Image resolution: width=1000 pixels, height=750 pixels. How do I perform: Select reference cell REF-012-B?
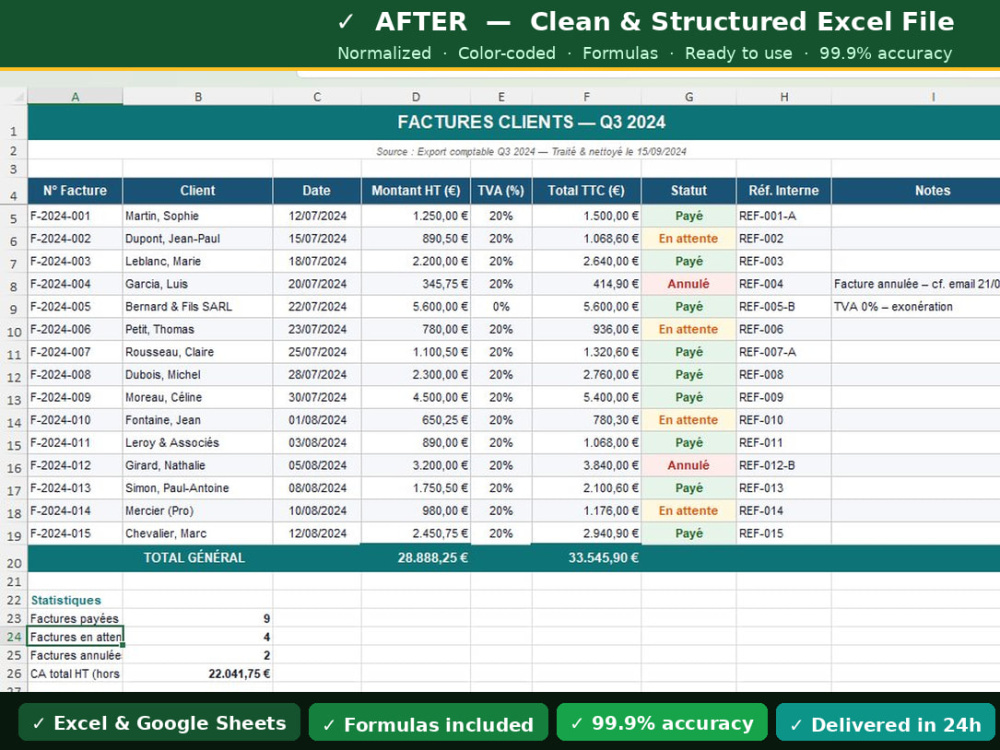pyautogui.click(x=784, y=465)
